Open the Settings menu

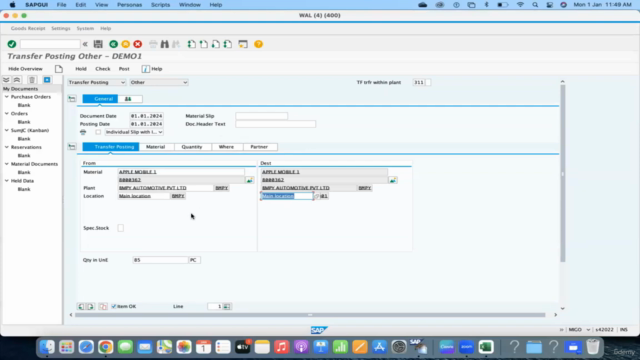pos(61,29)
